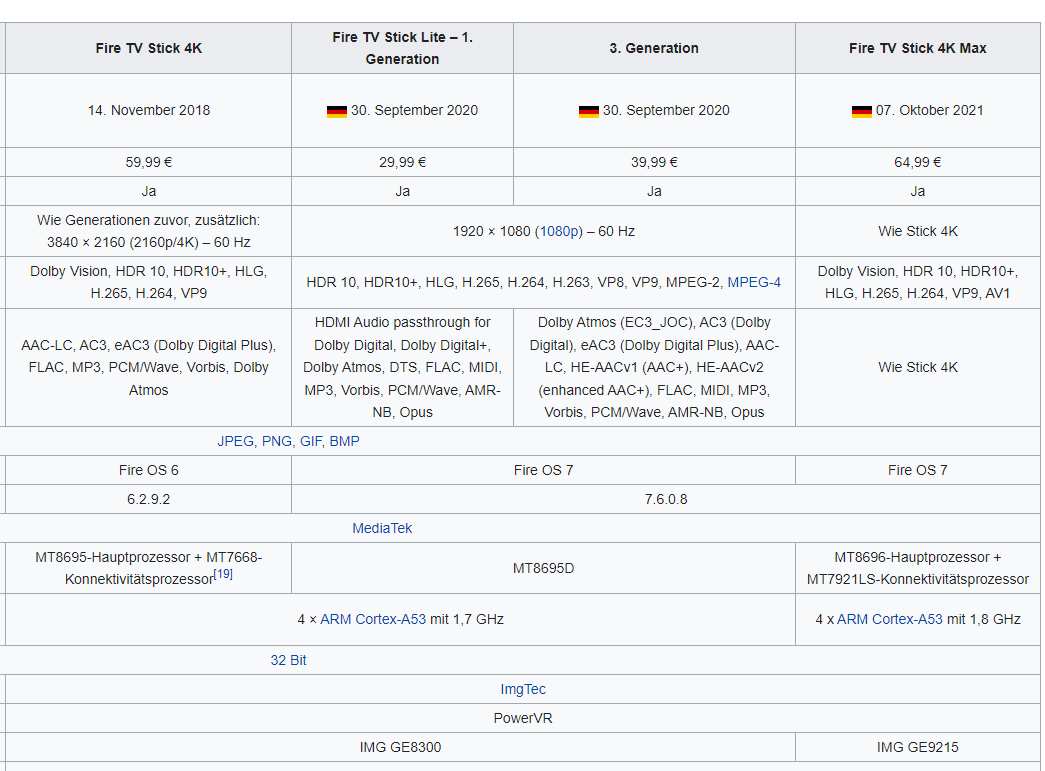Click the 64,99 € price cell

pos(918,162)
